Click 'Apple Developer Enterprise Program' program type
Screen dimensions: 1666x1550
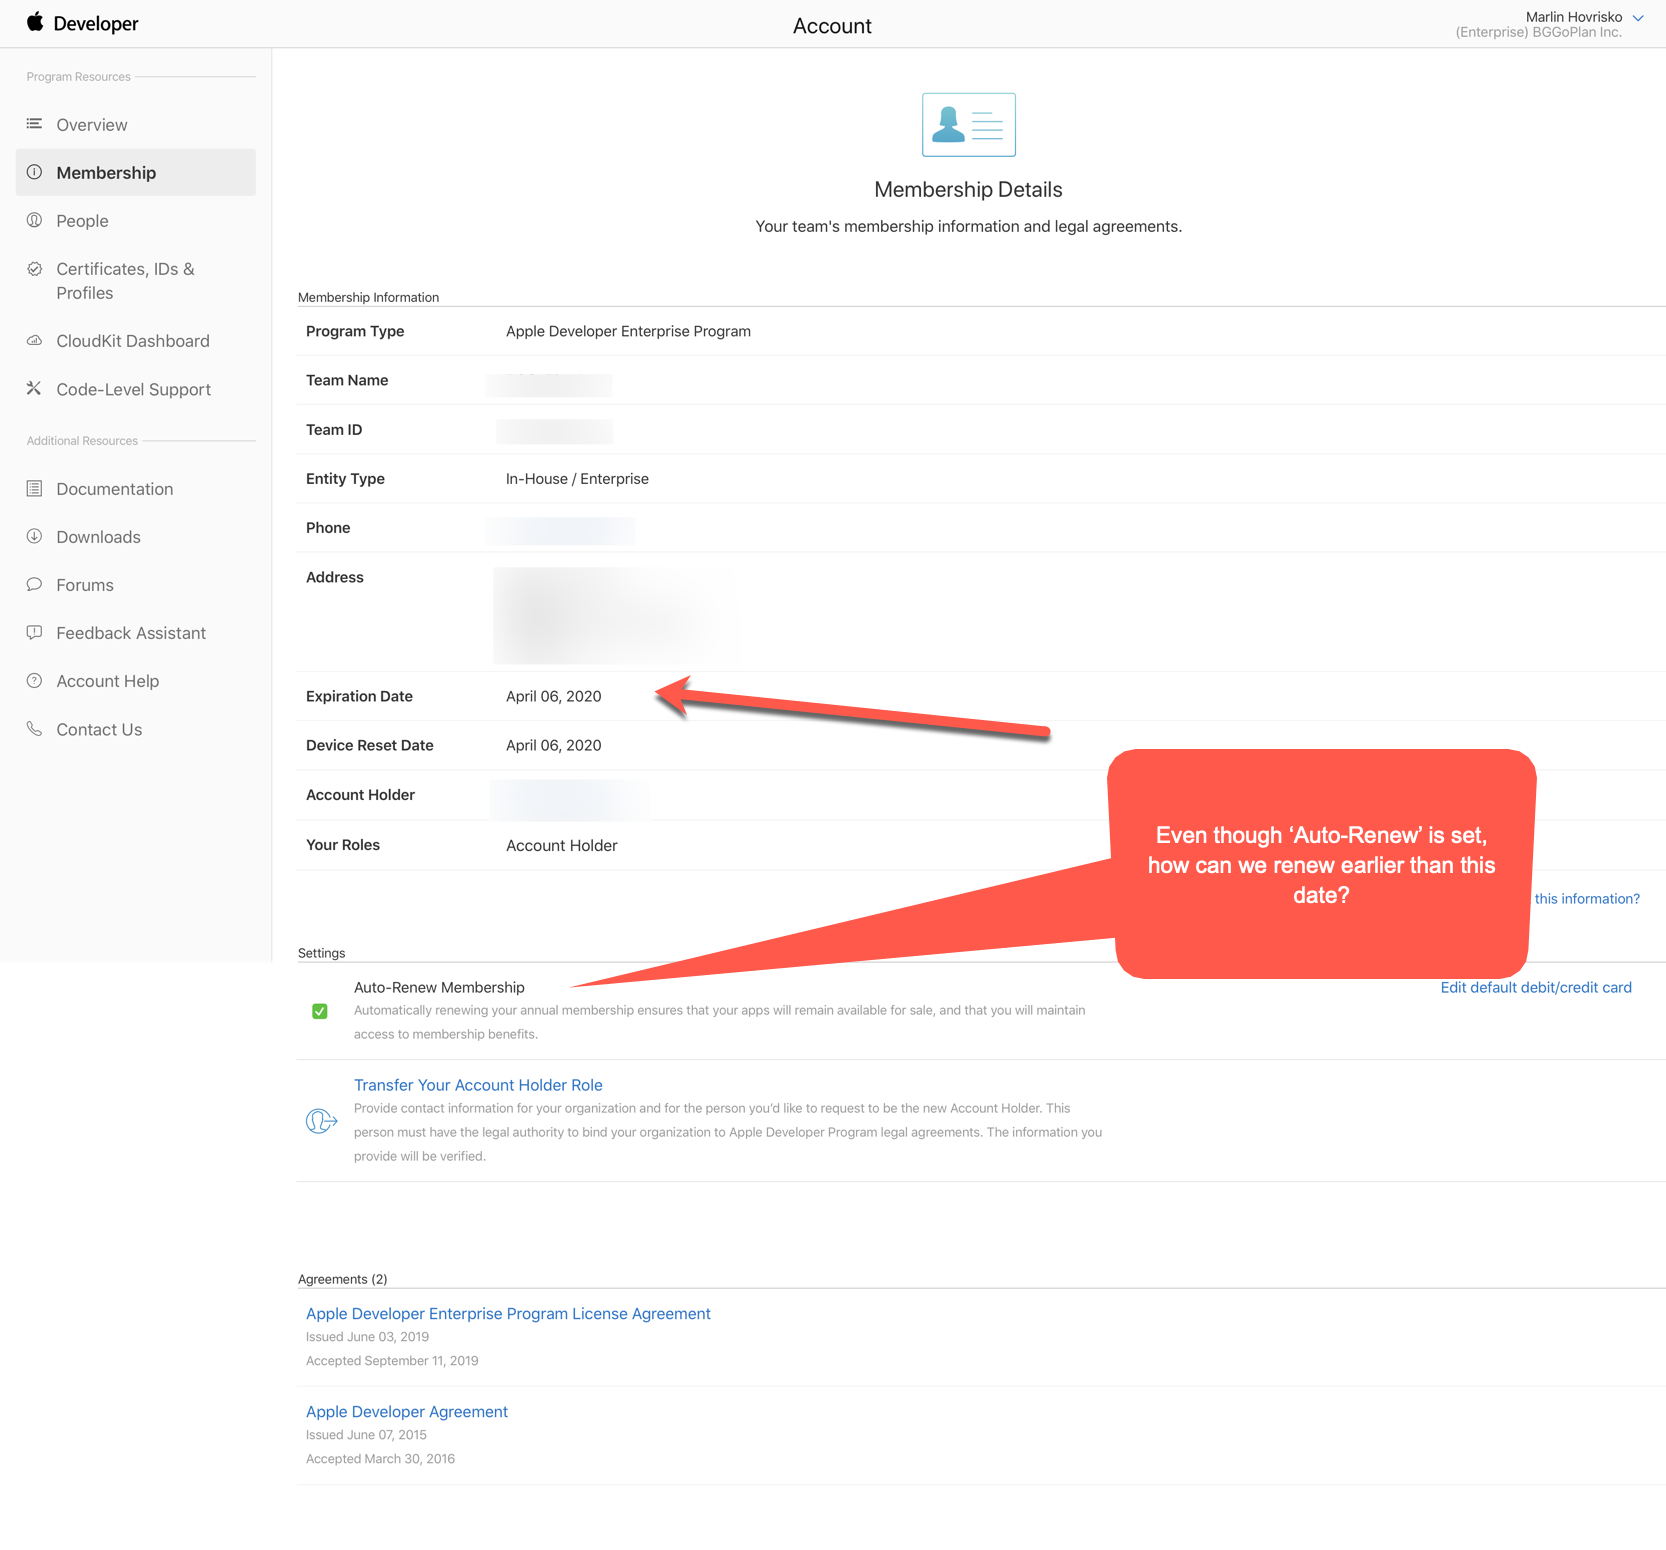tap(628, 331)
